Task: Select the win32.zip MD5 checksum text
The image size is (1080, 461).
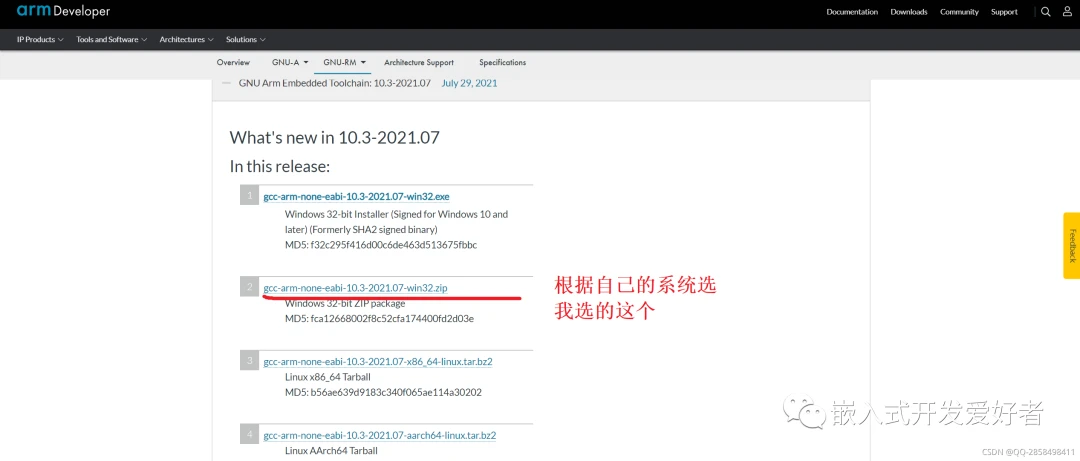Action: tap(379, 319)
